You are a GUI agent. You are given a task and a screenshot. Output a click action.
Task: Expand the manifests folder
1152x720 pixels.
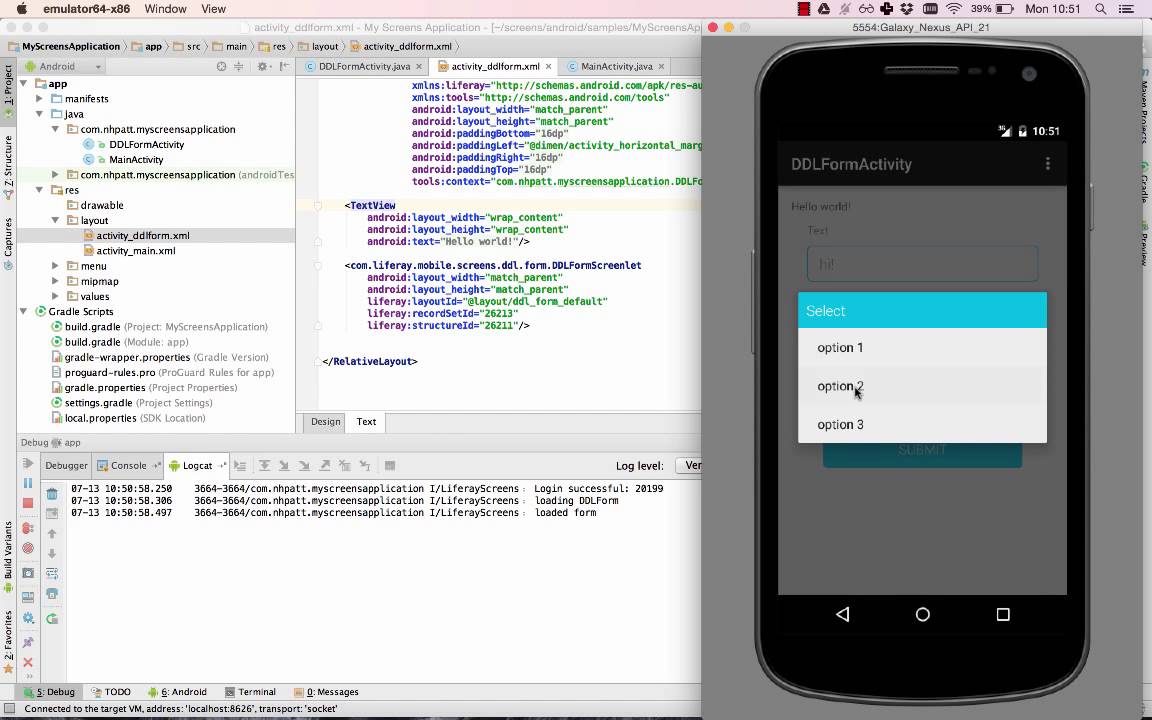tap(40, 98)
